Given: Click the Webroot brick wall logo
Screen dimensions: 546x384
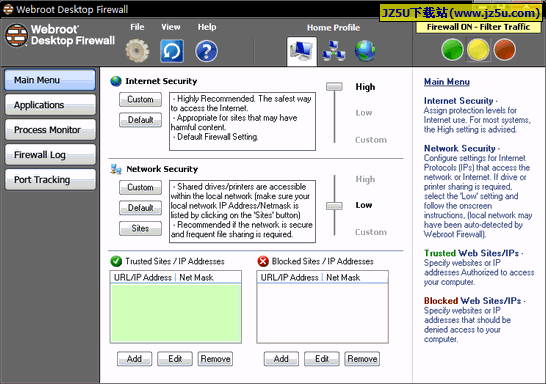Looking at the screenshot, I should pos(16,35).
